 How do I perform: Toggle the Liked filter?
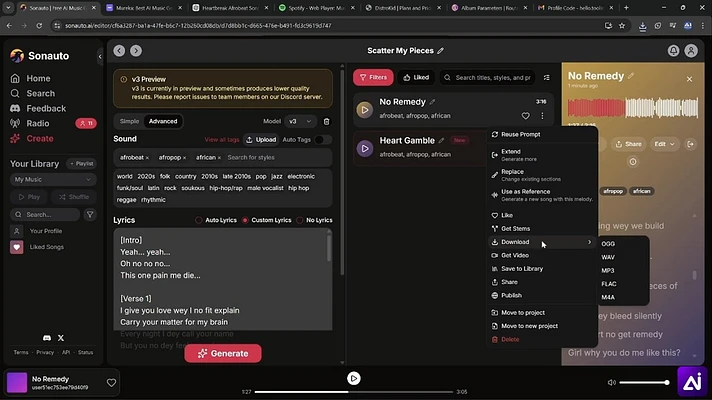pos(416,78)
